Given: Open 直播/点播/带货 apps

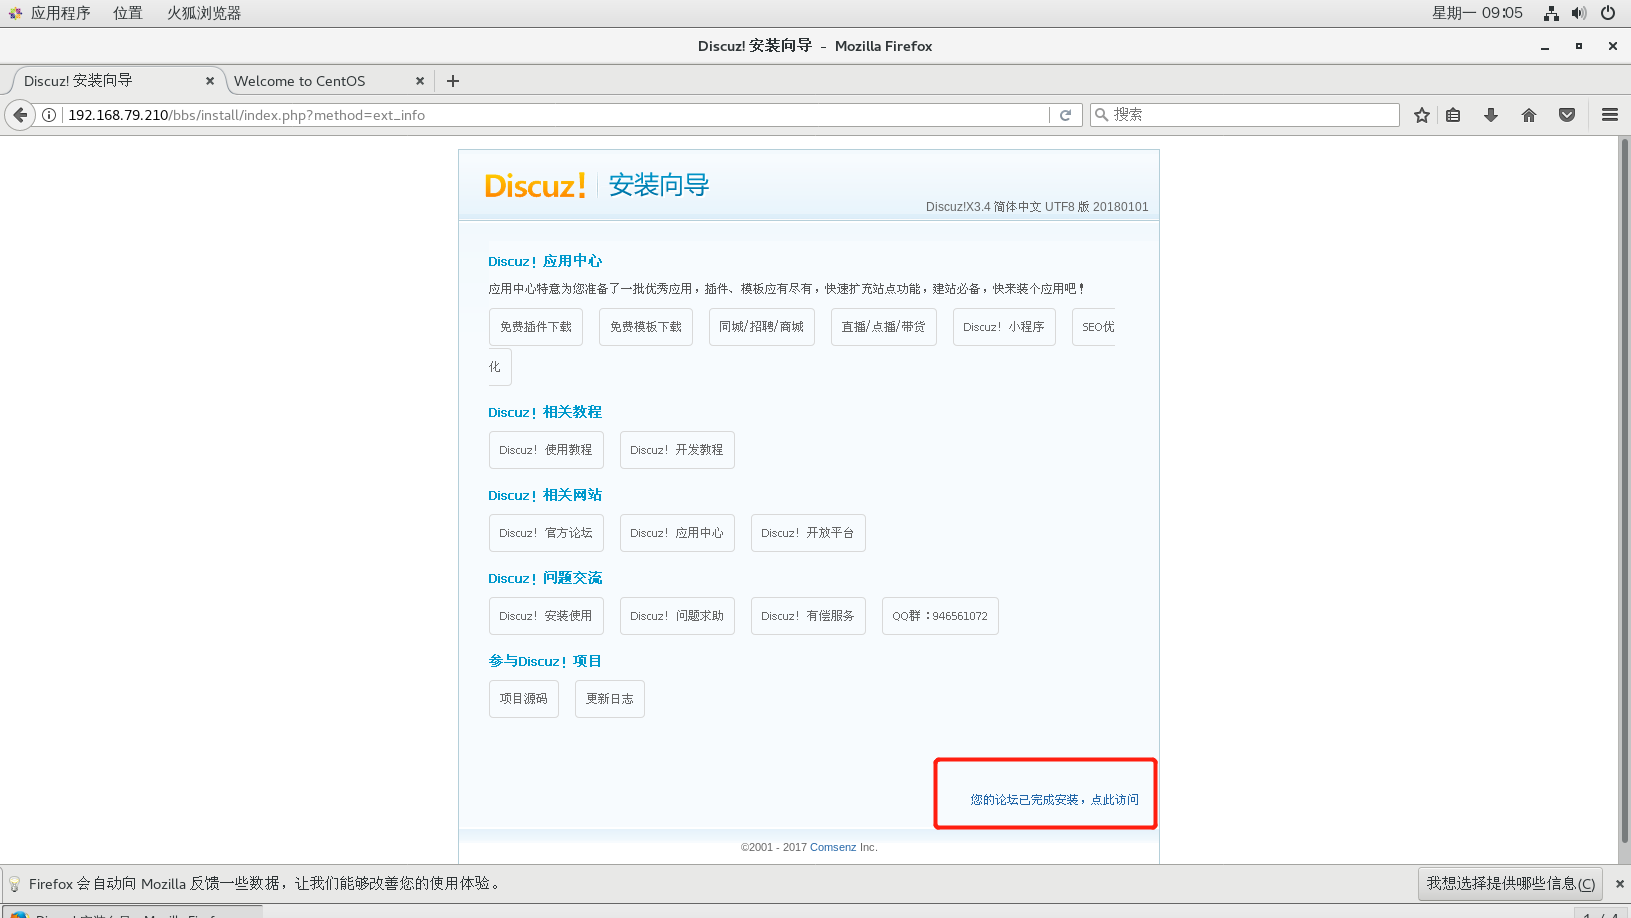Looking at the screenshot, I should (x=884, y=327).
